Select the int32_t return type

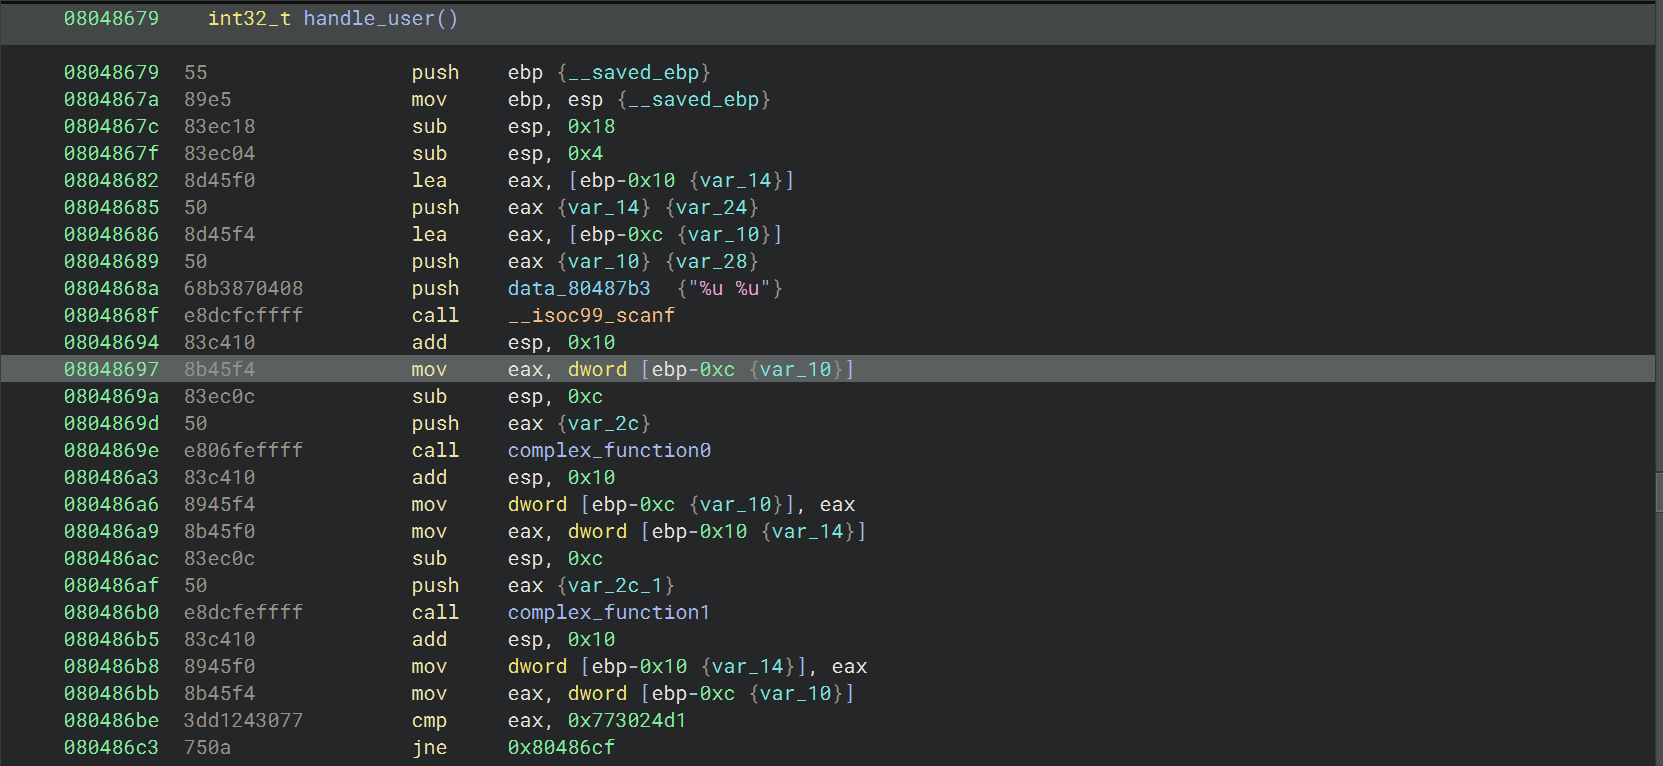pos(249,19)
